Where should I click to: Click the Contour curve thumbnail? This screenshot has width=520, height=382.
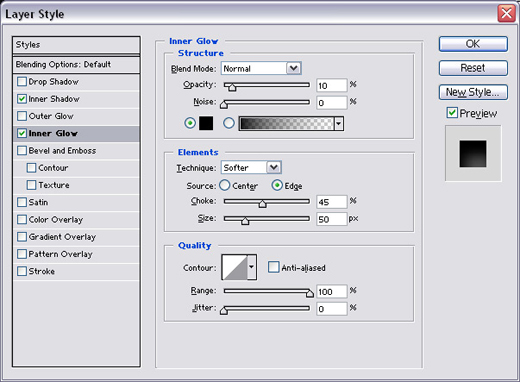click(235, 267)
